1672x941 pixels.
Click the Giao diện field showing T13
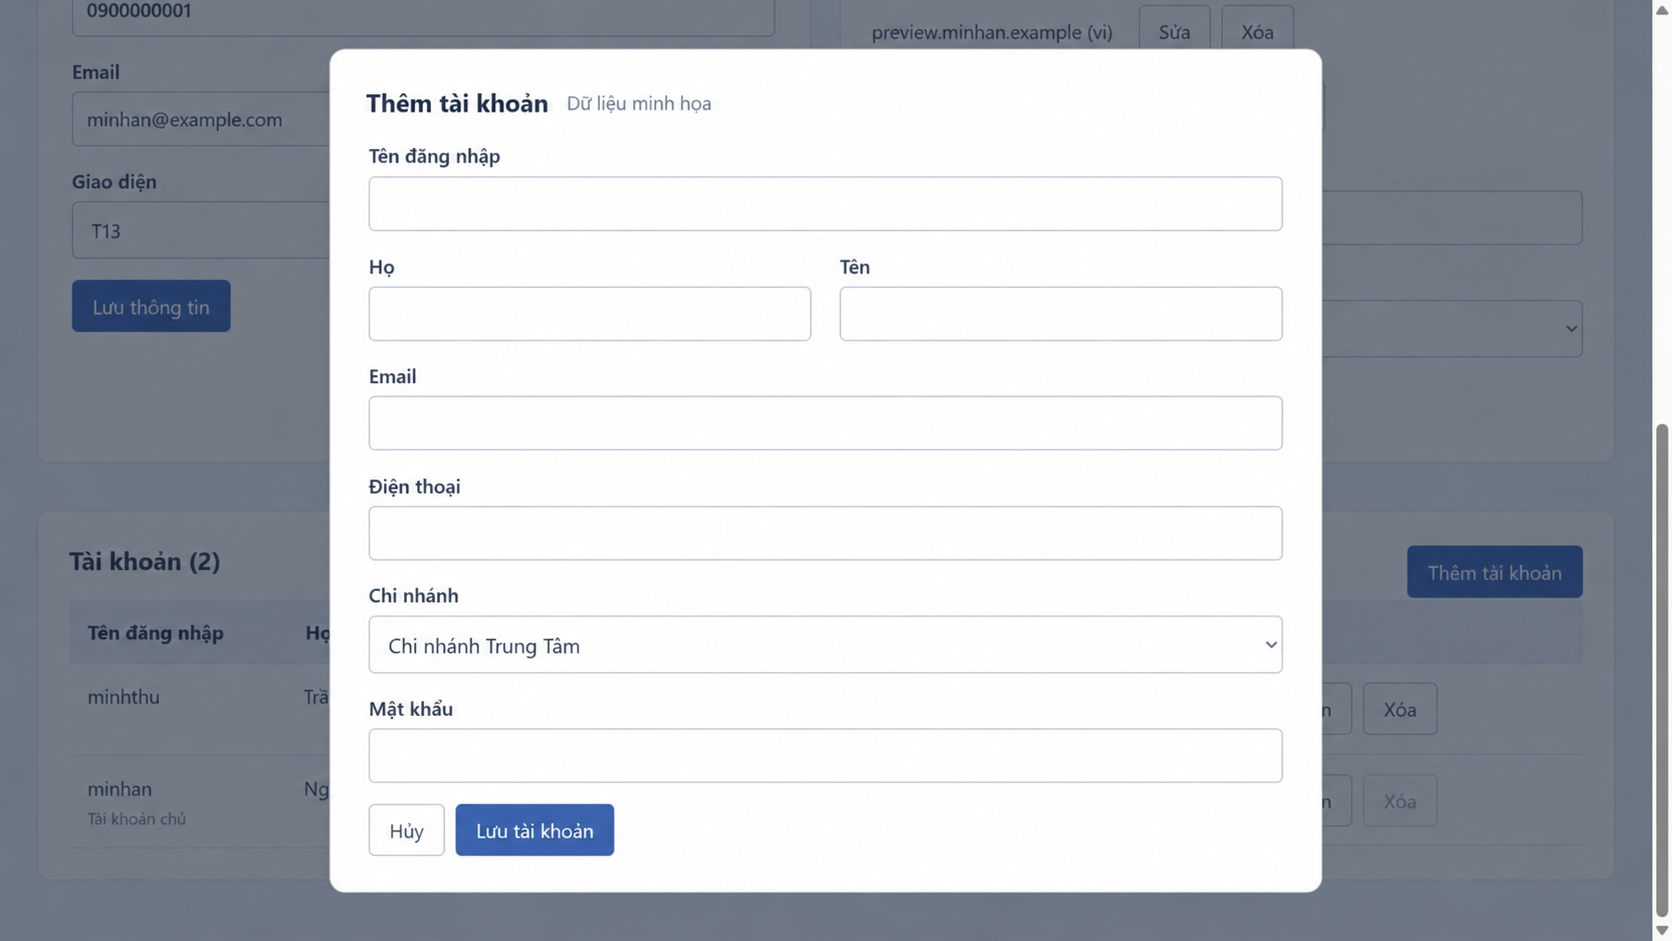(201, 231)
